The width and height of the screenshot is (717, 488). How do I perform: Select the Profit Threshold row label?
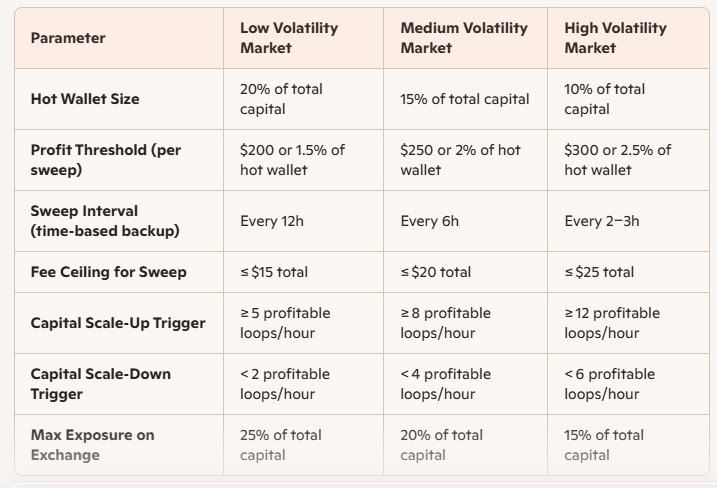(106, 160)
